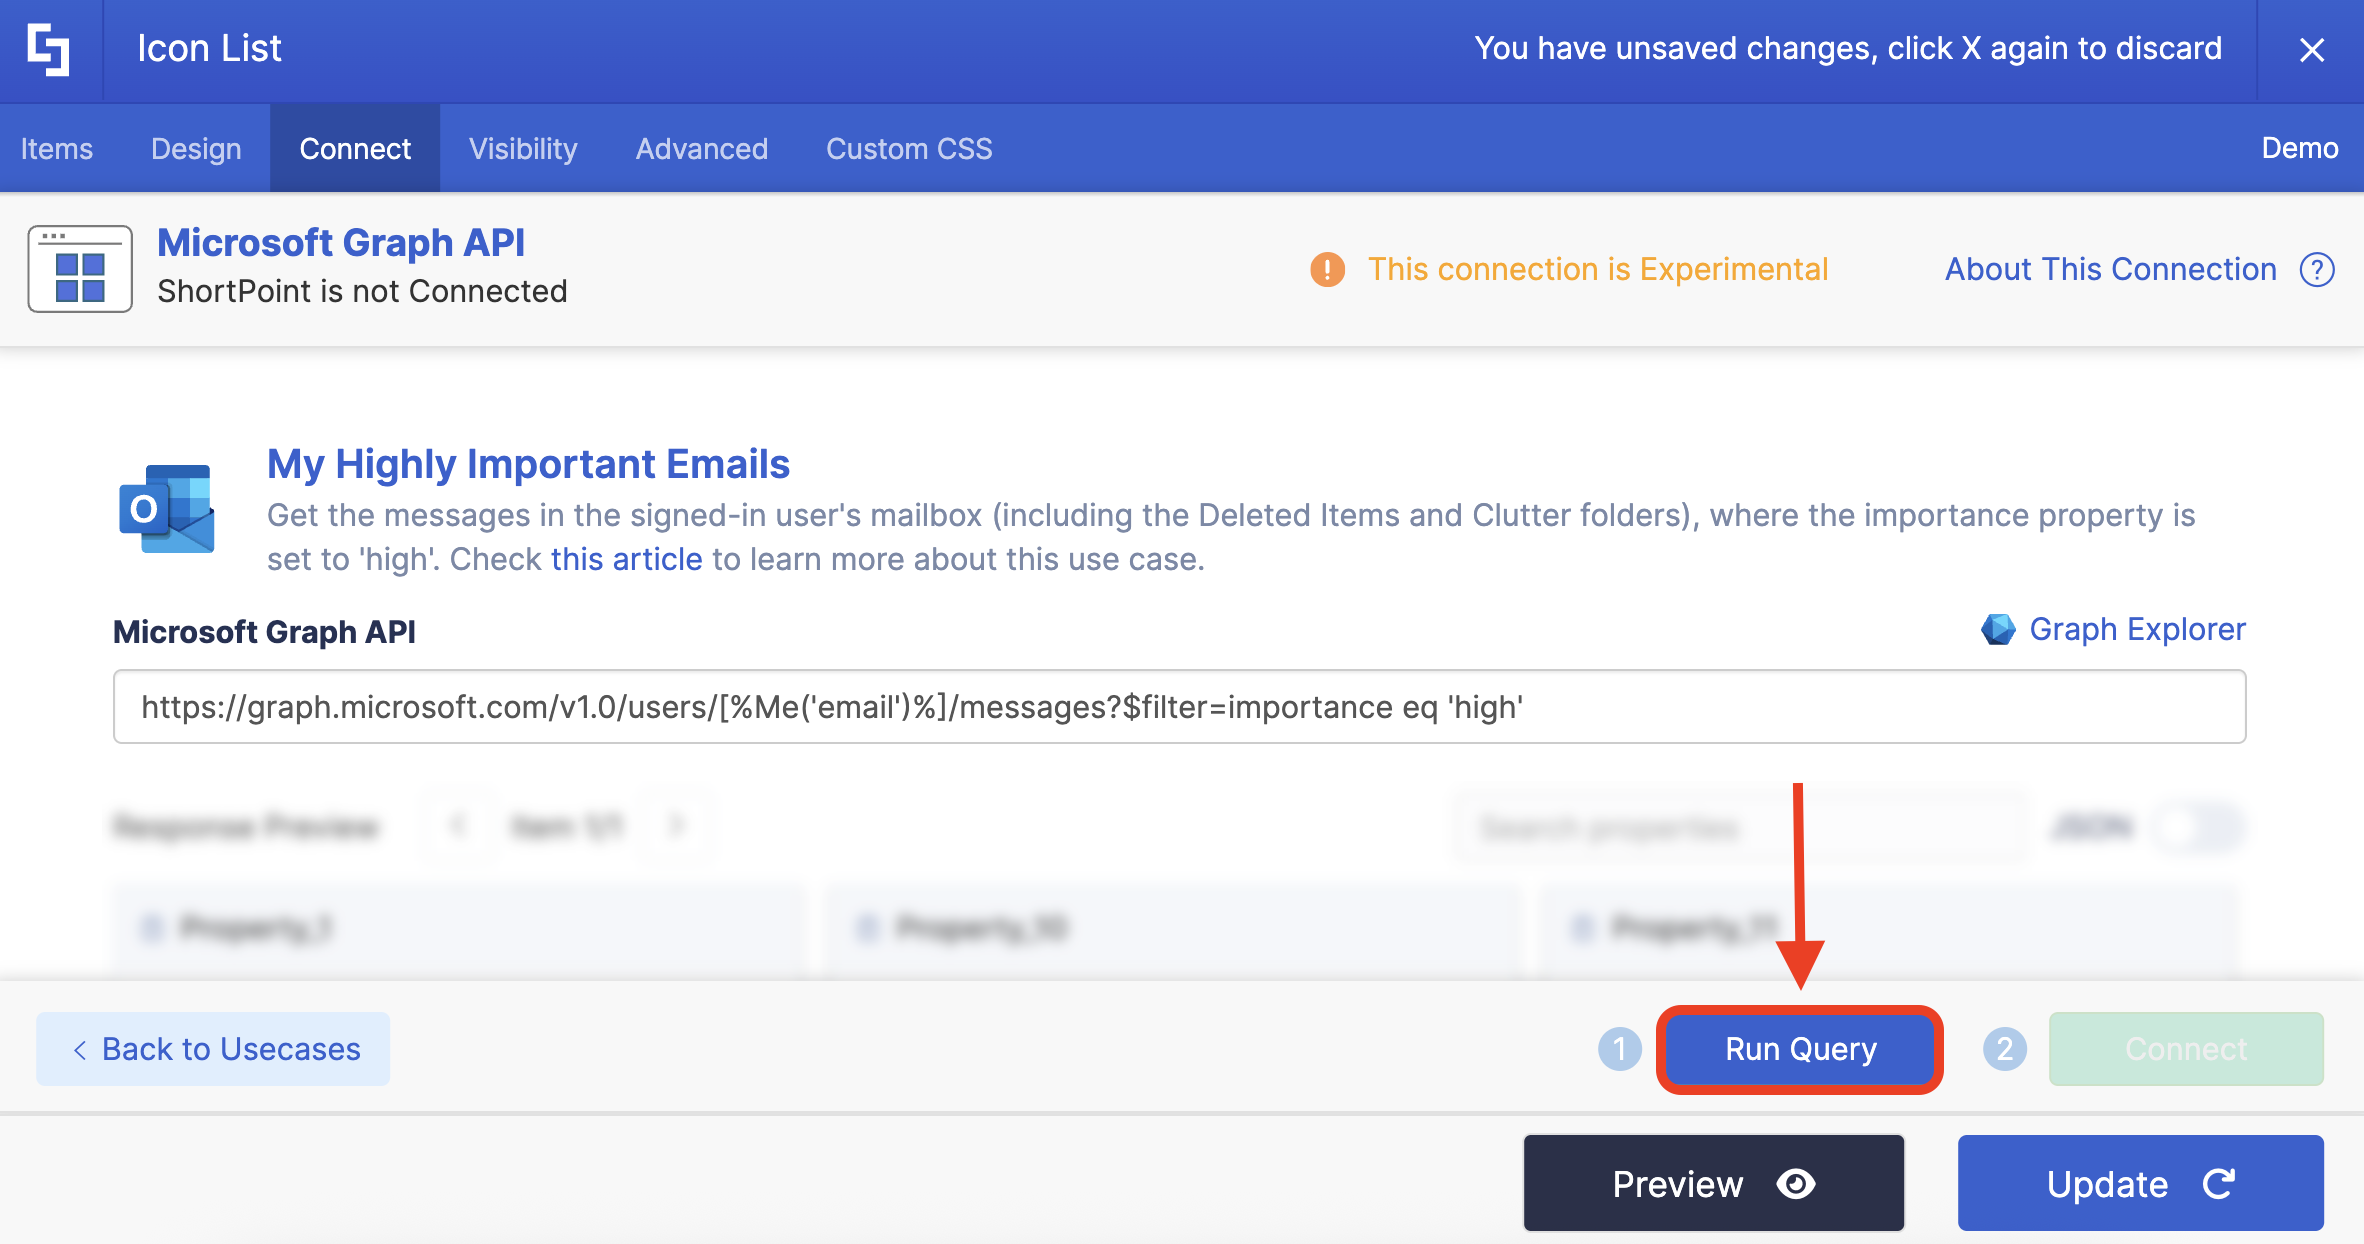Go back to usecases list
Image resolution: width=2364 pixels, height=1244 pixels.
coord(213,1049)
